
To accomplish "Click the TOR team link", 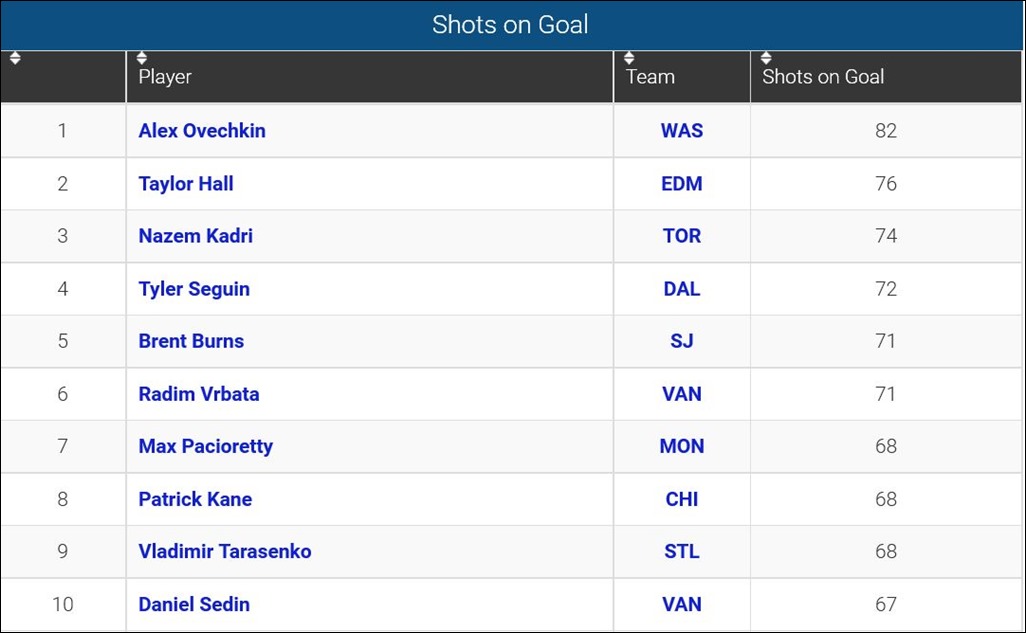I will [681, 236].
